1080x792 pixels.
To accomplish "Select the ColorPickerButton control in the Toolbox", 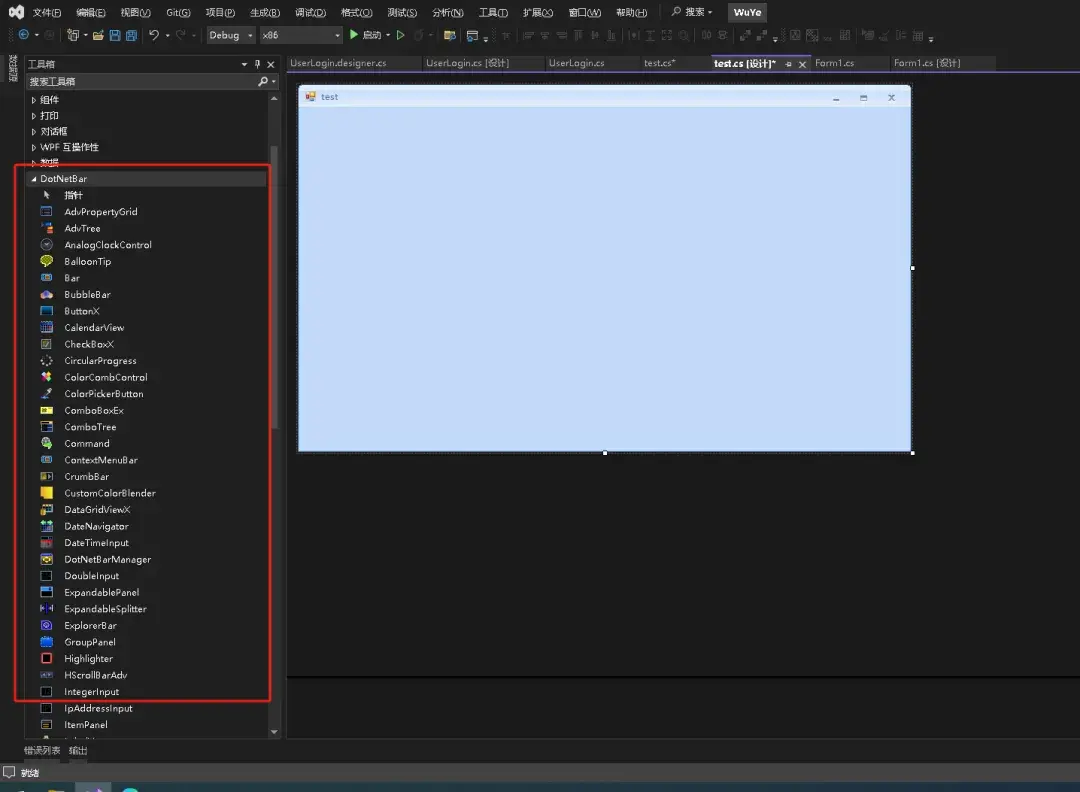I will coord(105,393).
